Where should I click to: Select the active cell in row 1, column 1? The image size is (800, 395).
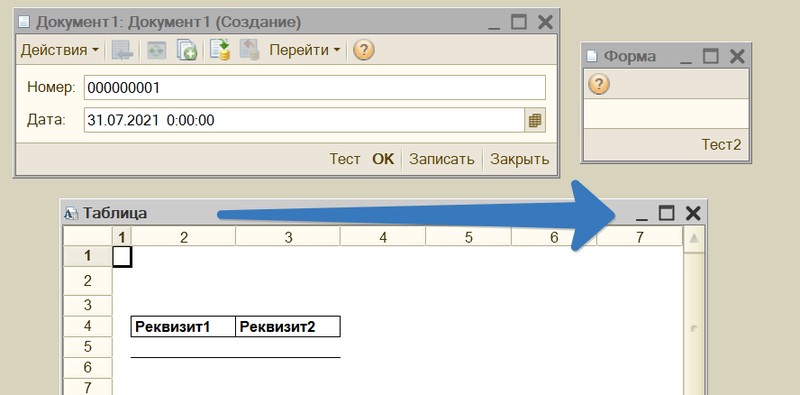[x=122, y=256]
